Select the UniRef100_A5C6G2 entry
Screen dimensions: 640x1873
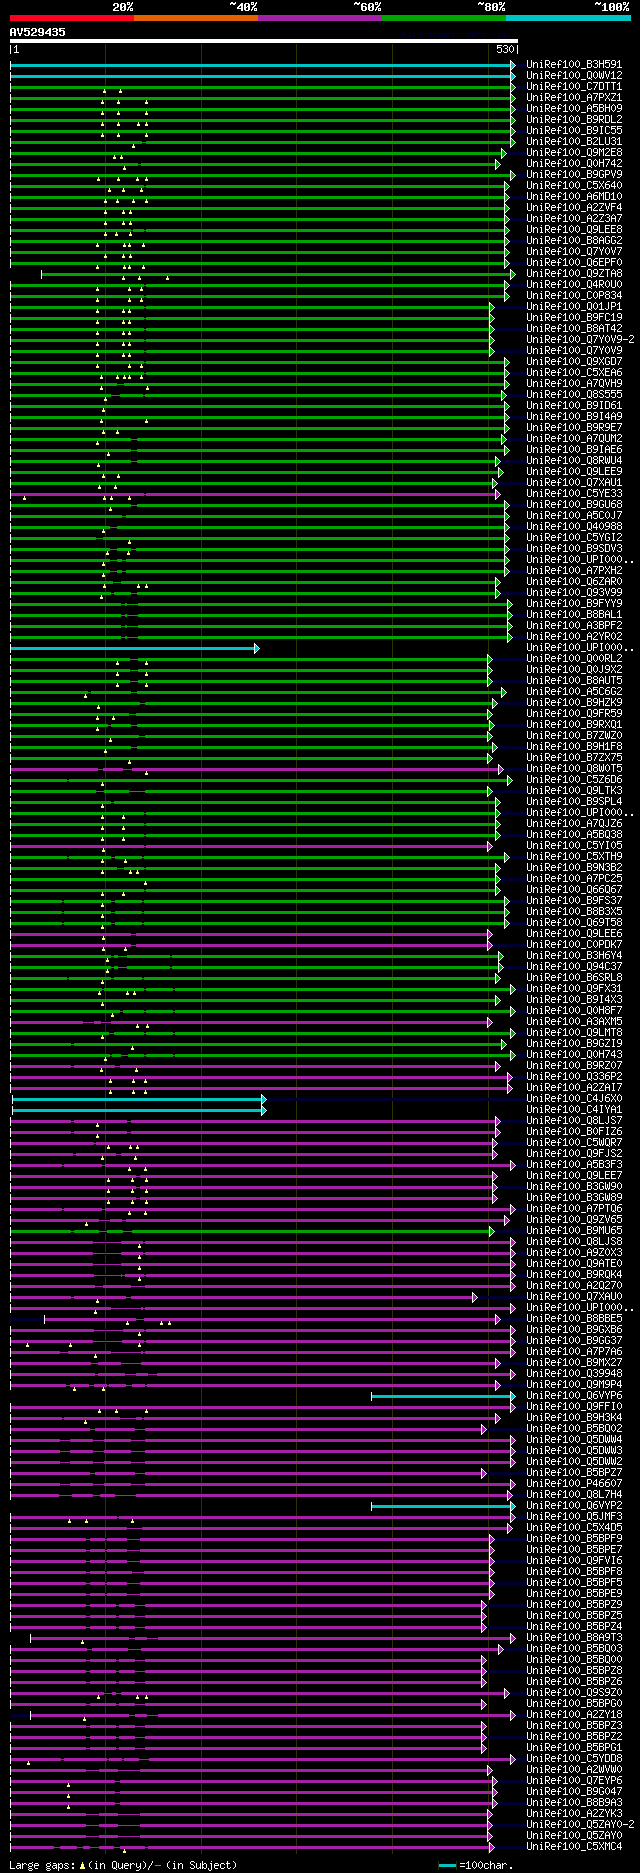tap(574, 692)
